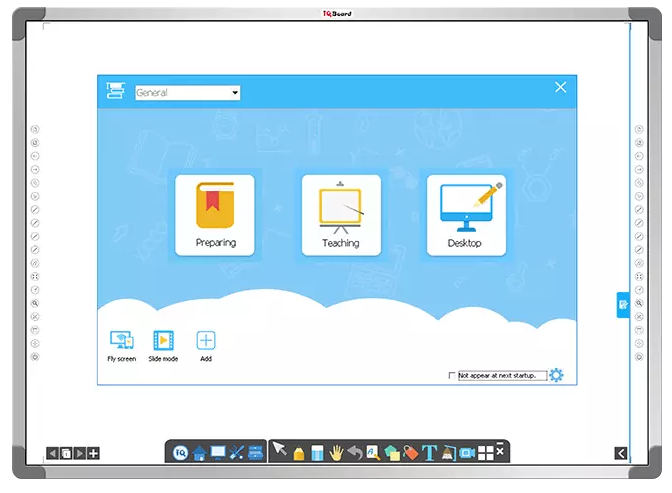Click the Add shortcut plus icon
Viewport: 672px width, 493px height.
206,341
